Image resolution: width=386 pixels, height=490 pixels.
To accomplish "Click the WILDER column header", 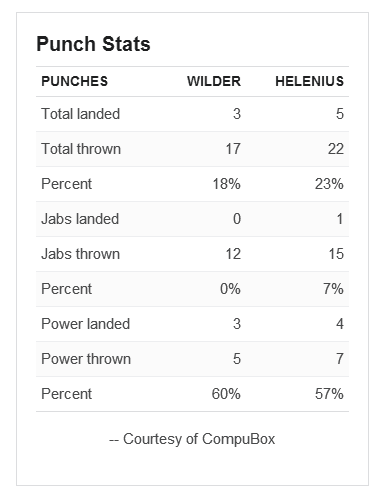I will [214, 81].
